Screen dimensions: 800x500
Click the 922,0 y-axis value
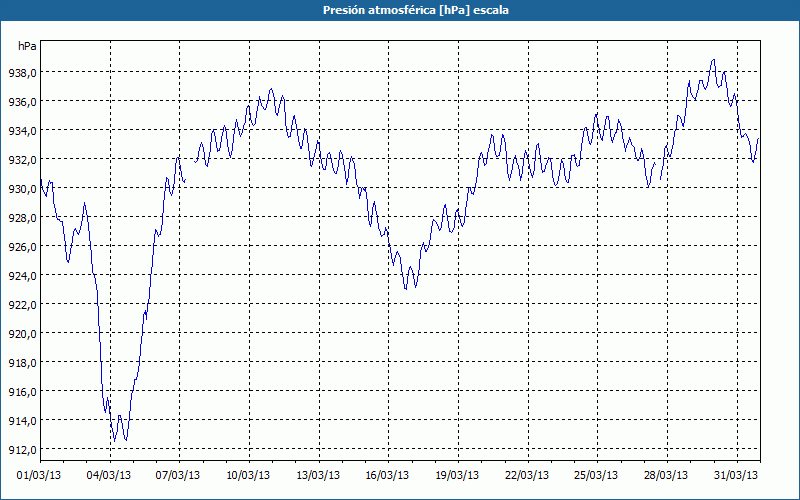(22, 305)
